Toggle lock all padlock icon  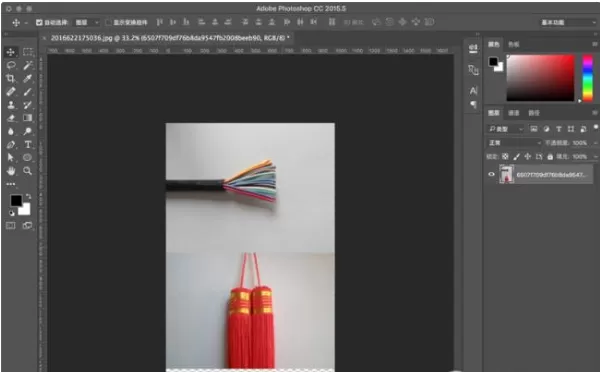550,157
